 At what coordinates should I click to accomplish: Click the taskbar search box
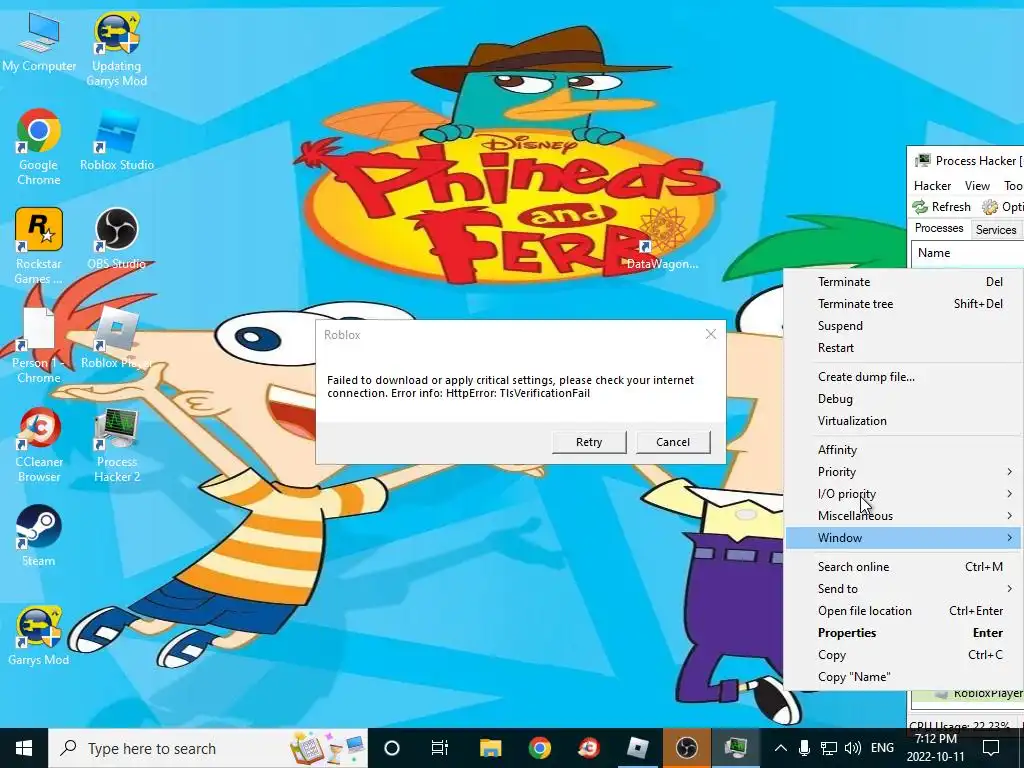tap(208, 748)
